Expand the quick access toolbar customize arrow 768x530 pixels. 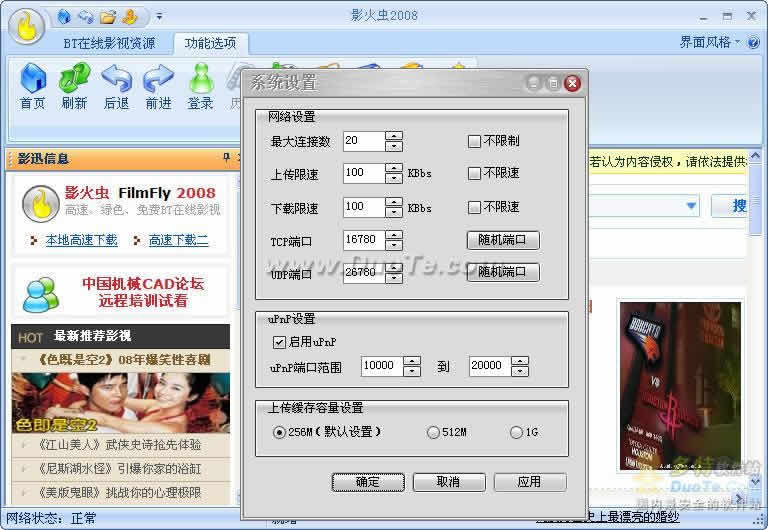tap(159, 17)
